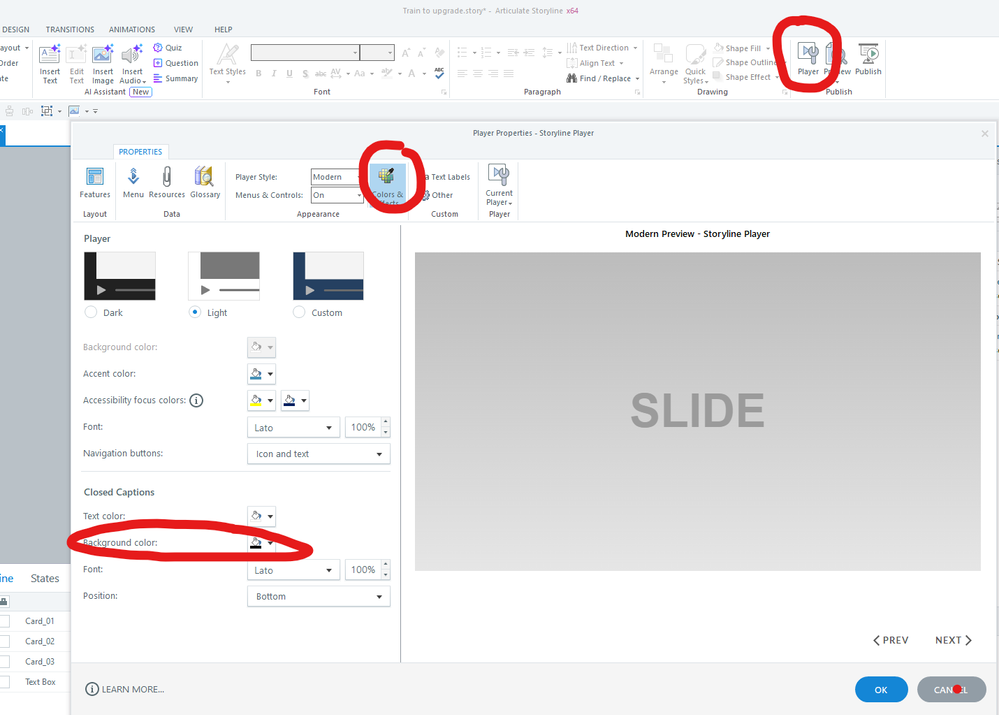Switch to the Transitions ribbon tab

tap(71, 30)
